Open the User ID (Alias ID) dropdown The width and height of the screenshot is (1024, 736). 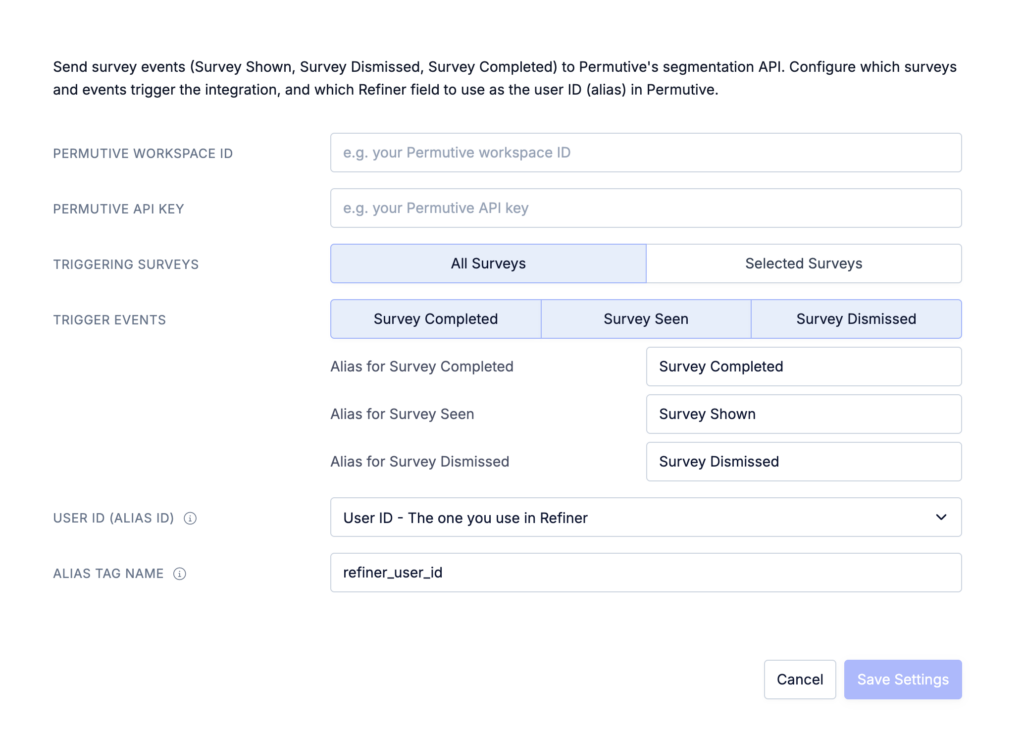[645, 518]
